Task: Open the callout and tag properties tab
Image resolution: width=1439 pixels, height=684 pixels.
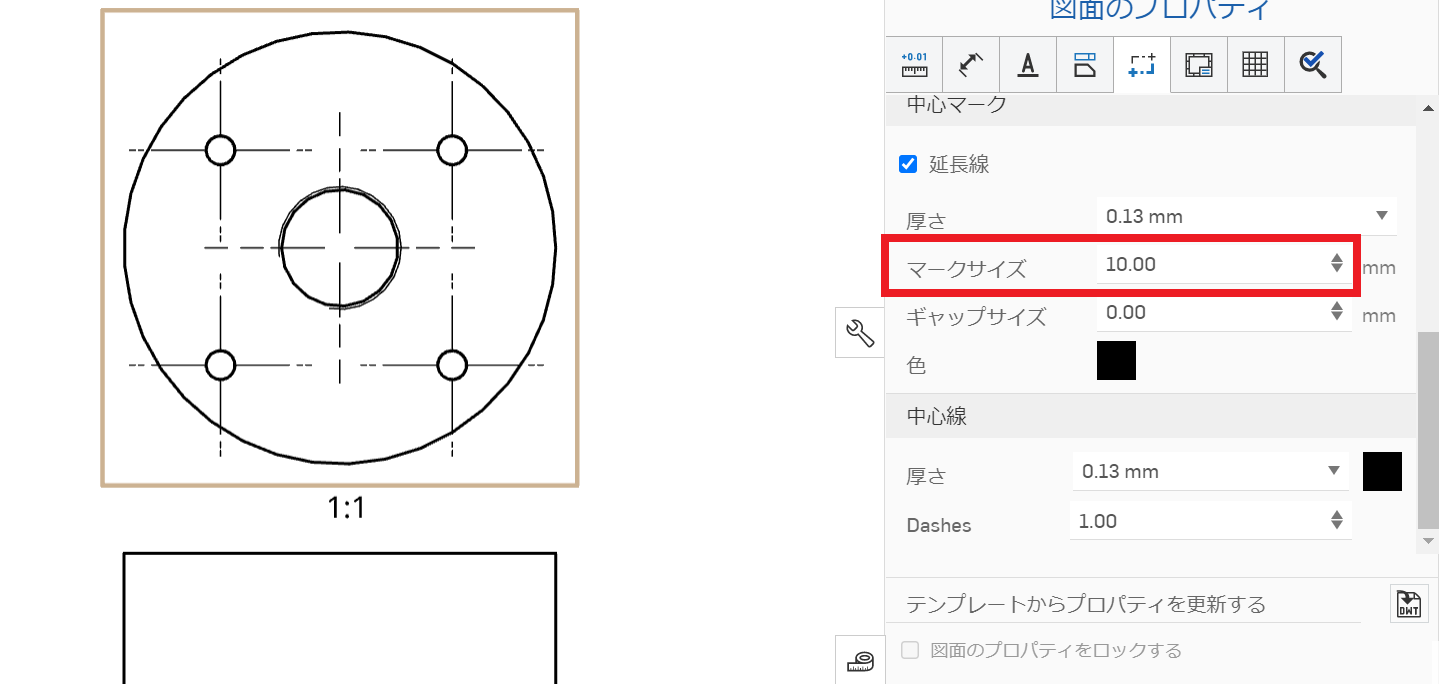Action: coord(1085,65)
